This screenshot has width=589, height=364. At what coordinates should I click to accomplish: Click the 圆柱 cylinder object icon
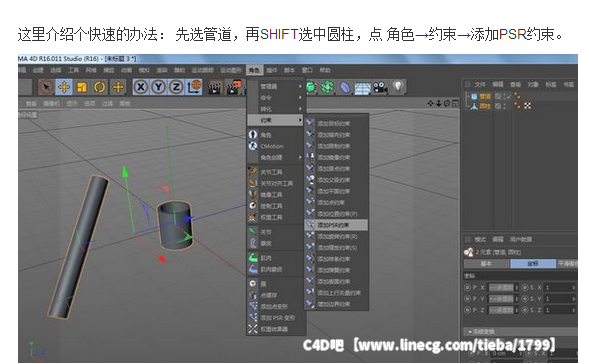coord(474,106)
